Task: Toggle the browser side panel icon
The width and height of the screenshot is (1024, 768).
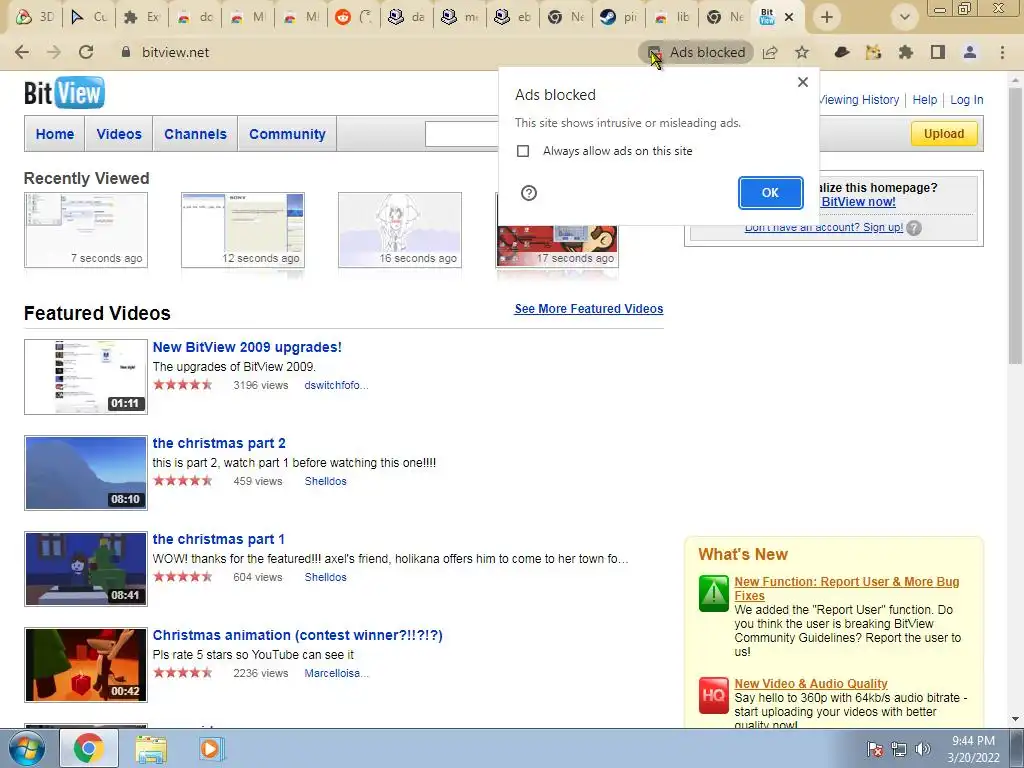Action: click(938, 52)
